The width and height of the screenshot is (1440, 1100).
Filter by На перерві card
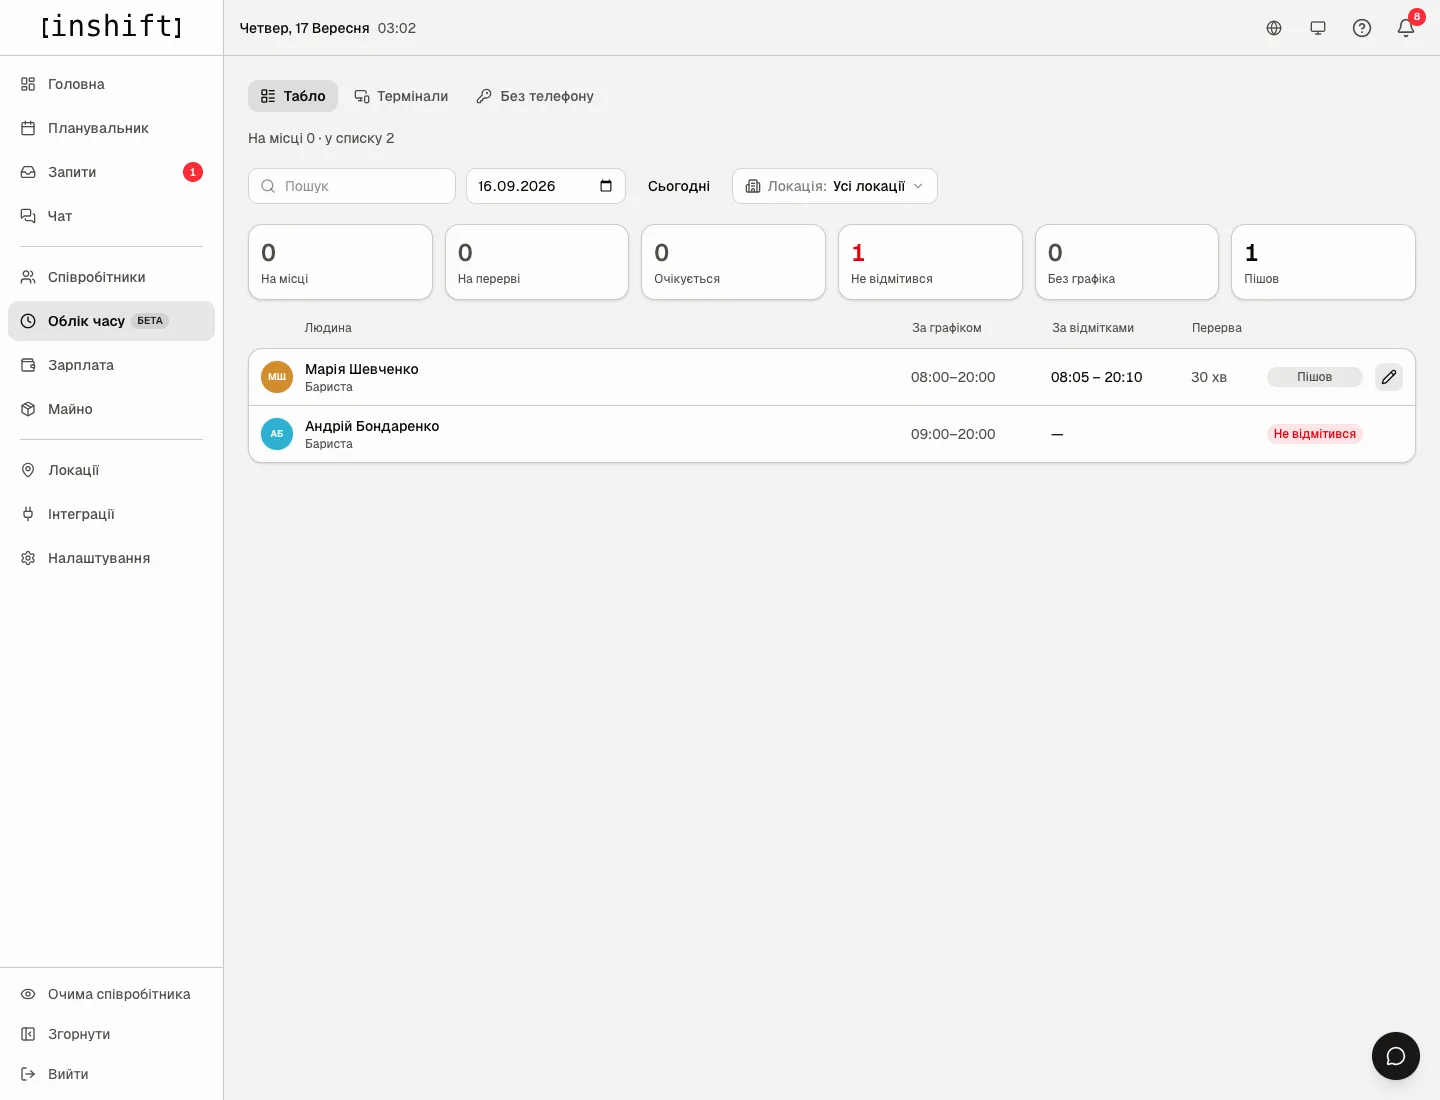pyautogui.click(x=537, y=262)
